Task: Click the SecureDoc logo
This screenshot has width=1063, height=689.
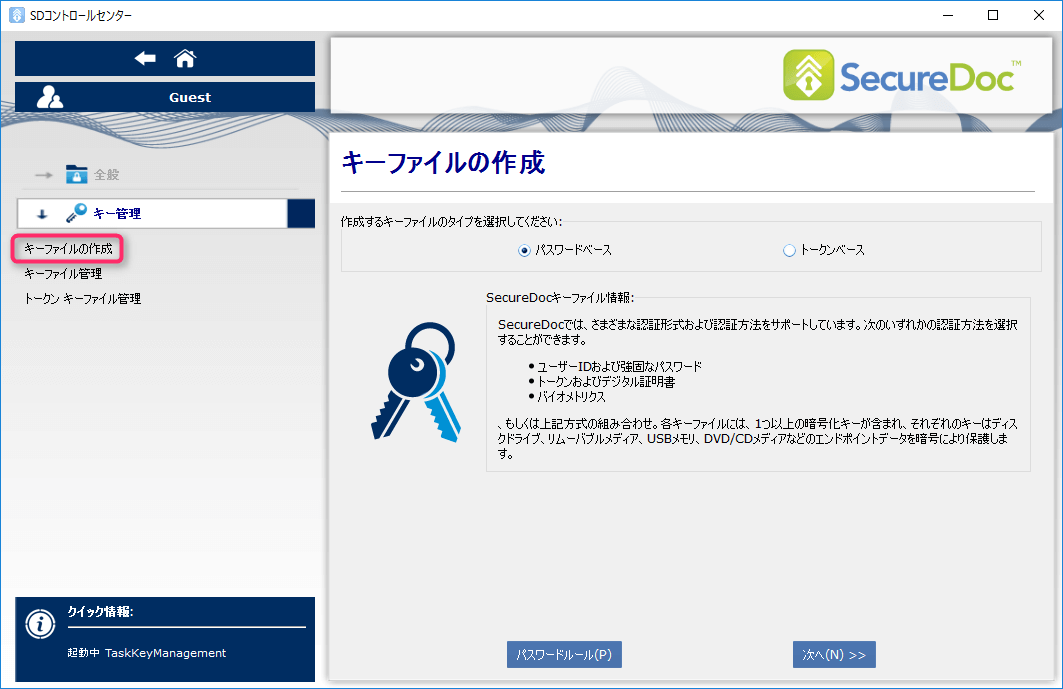Action: tap(902, 77)
